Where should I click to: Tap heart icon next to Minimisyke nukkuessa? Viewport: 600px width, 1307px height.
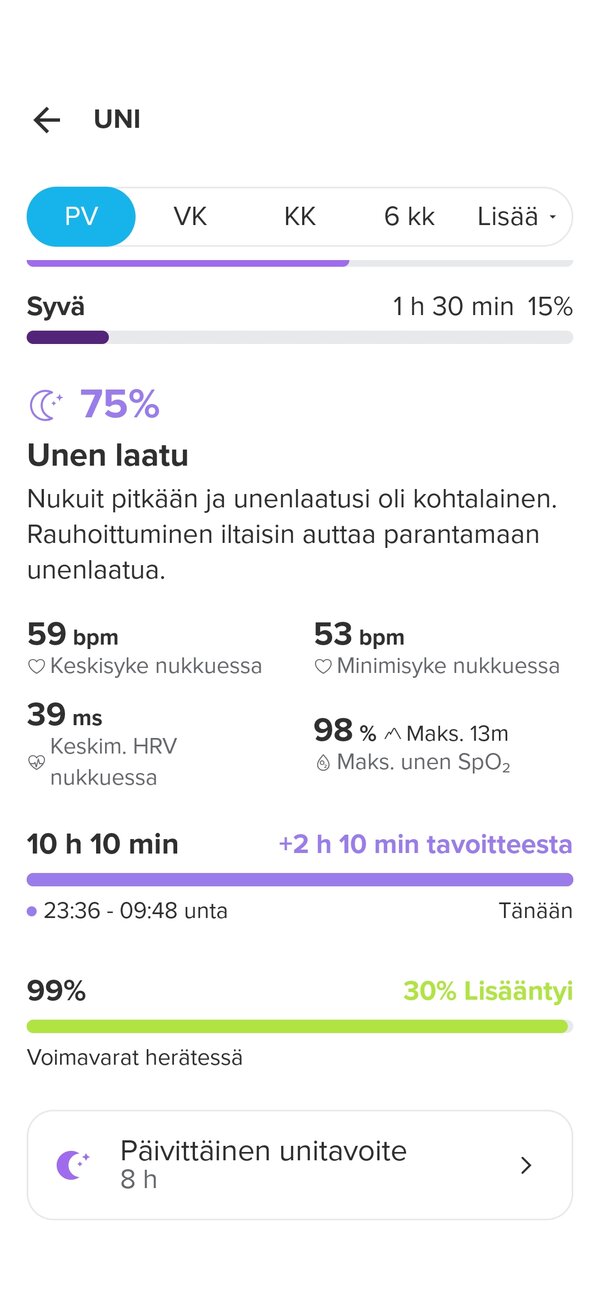pos(323,666)
